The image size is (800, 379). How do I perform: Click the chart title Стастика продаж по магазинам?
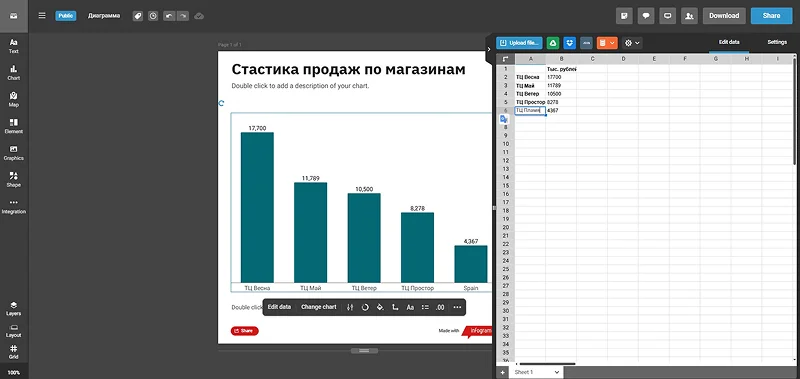tap(348, 69)
